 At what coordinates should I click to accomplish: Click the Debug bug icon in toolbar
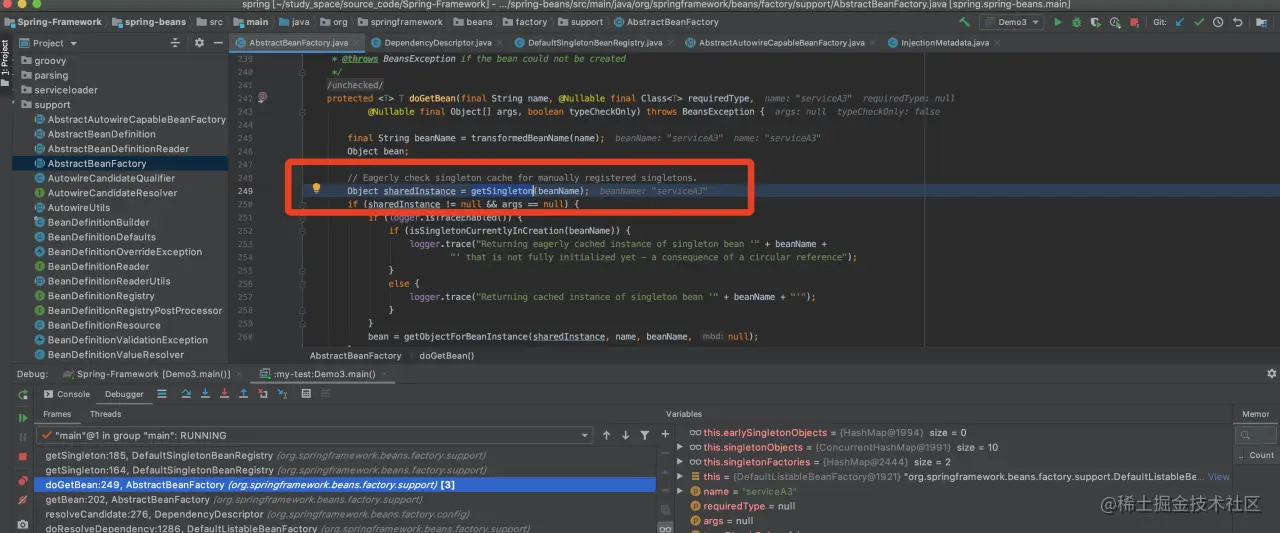pyautogui.click(x=1077, y=22)
